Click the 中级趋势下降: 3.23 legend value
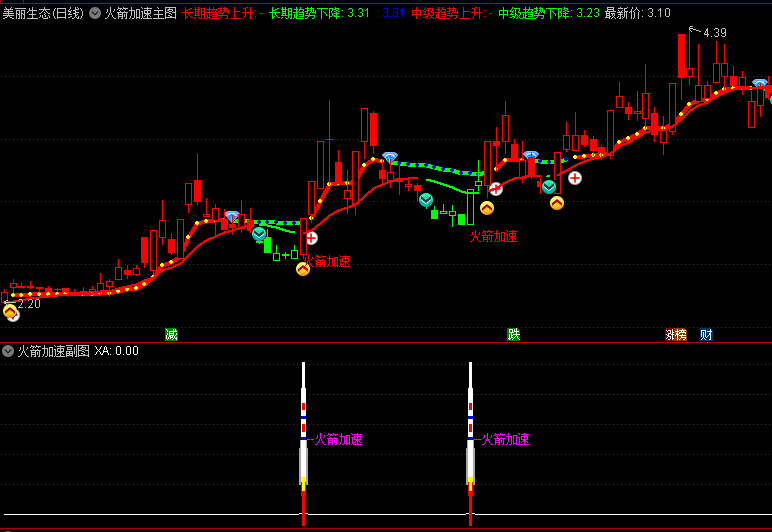The image size is (772, 532). (x=549, y=13)
